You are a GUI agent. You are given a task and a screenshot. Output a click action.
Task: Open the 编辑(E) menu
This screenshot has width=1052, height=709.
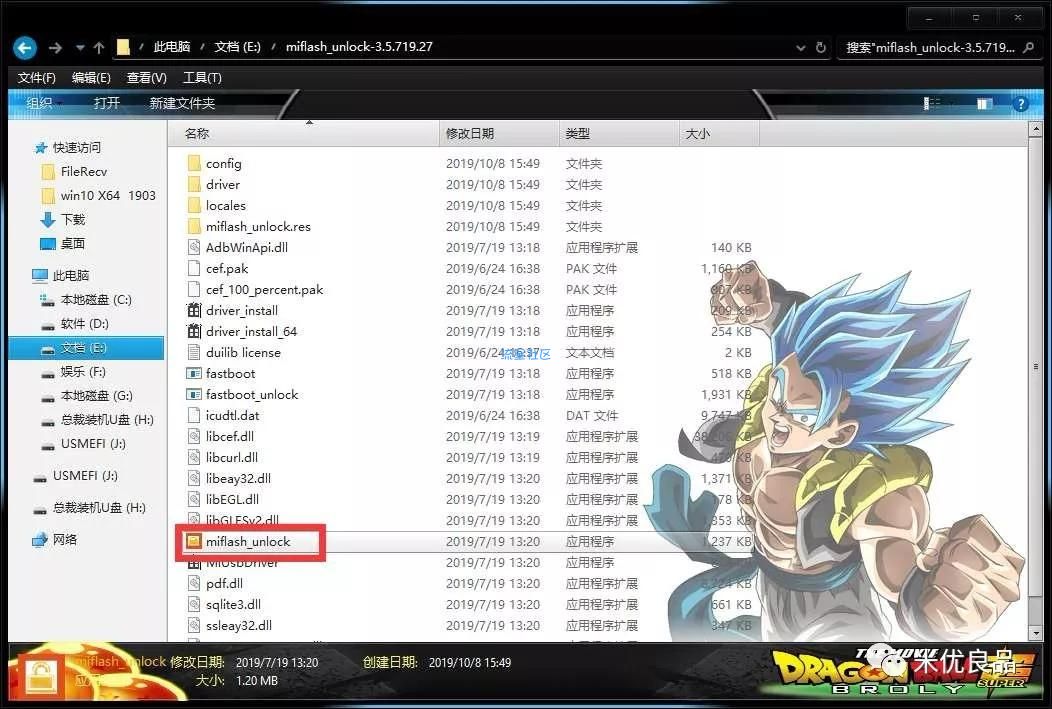[91, 78]
